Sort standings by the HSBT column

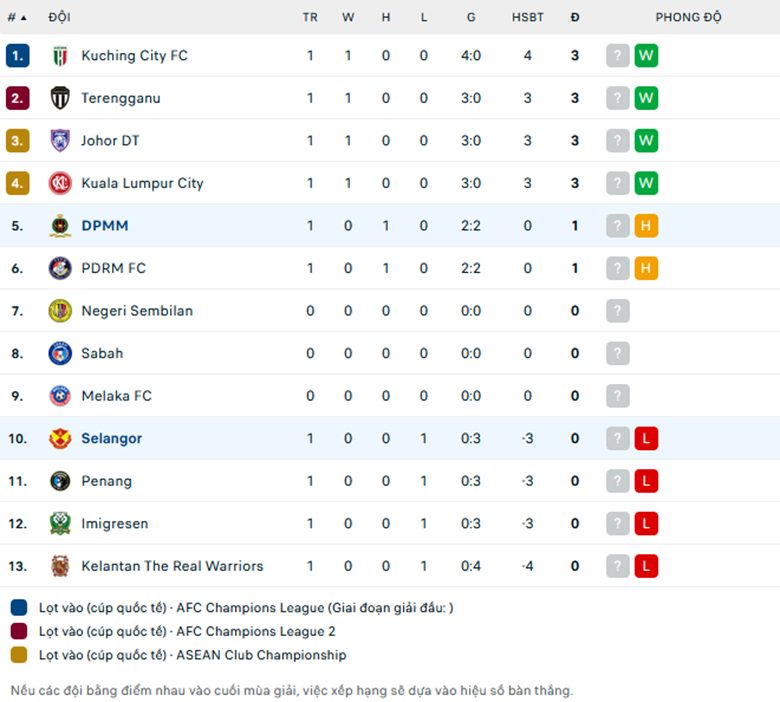coord(527,17)
